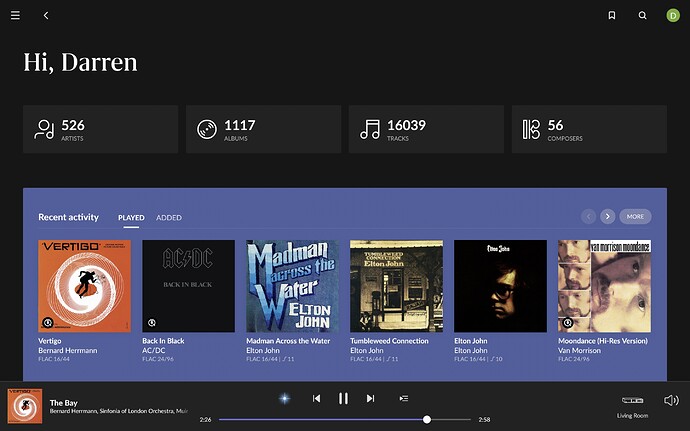Open the 526 Artists tile

pyautogui.click(x=100, y=129)
